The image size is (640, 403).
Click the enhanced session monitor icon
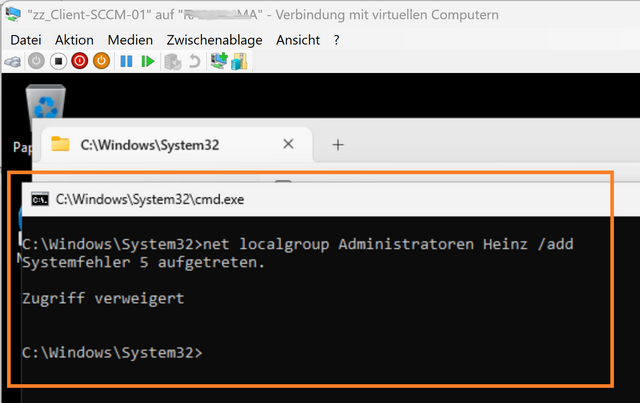tap(219, 61)
